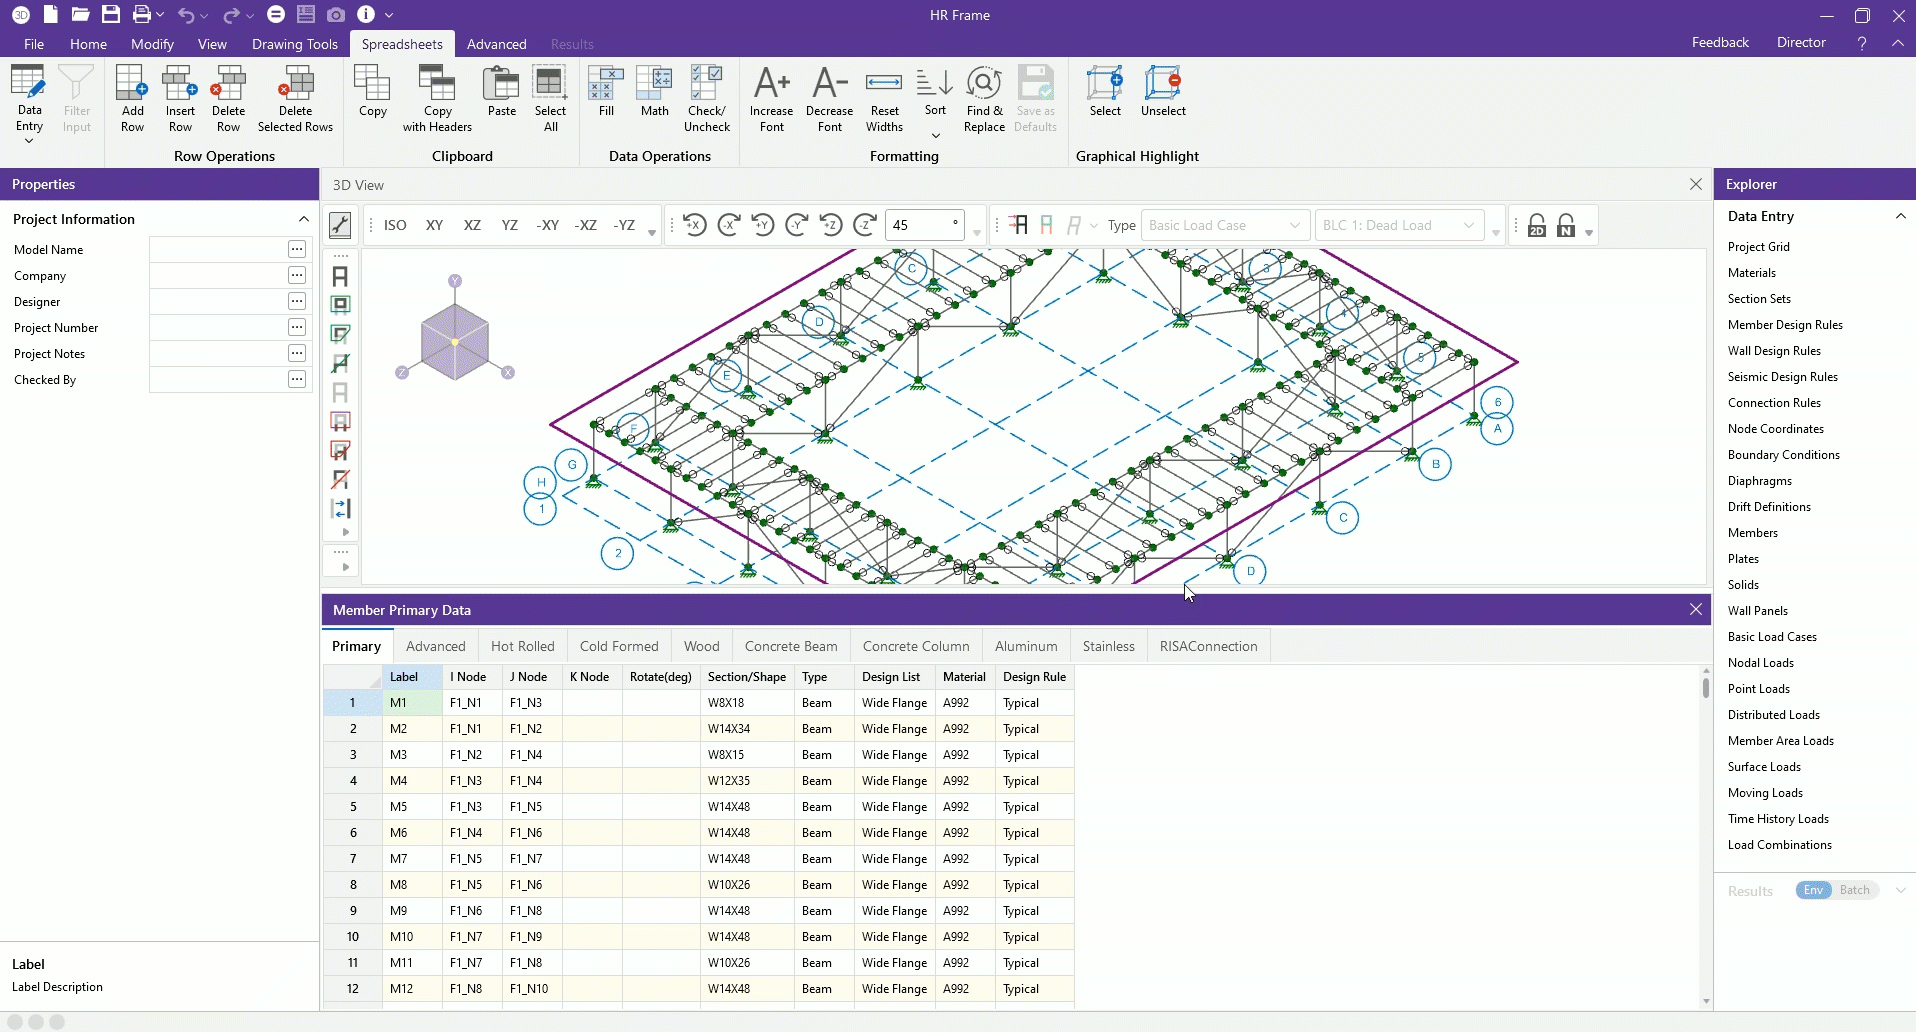Viewport: 1916px width, 1032px height.
Task: Toggle the 2D view lock in the 3D View toolbar
Action: click(1537, 225)
